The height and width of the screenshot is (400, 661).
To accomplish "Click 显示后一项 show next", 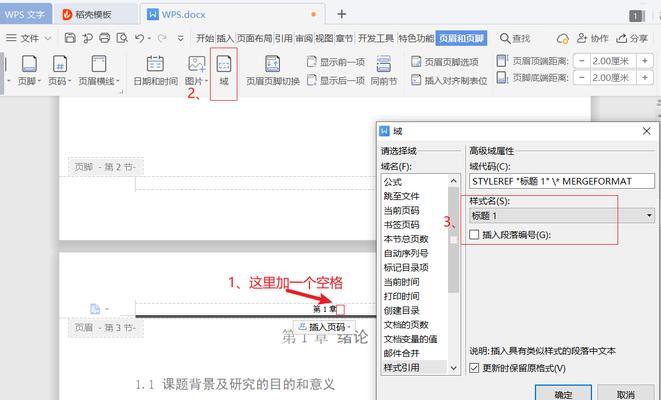I will [336, 80].
